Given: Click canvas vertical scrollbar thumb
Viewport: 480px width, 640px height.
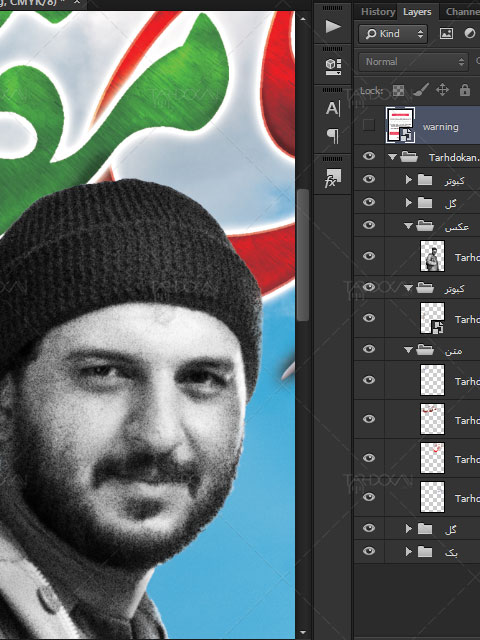Looking at the screenshot, I should [x=302, y=256].
